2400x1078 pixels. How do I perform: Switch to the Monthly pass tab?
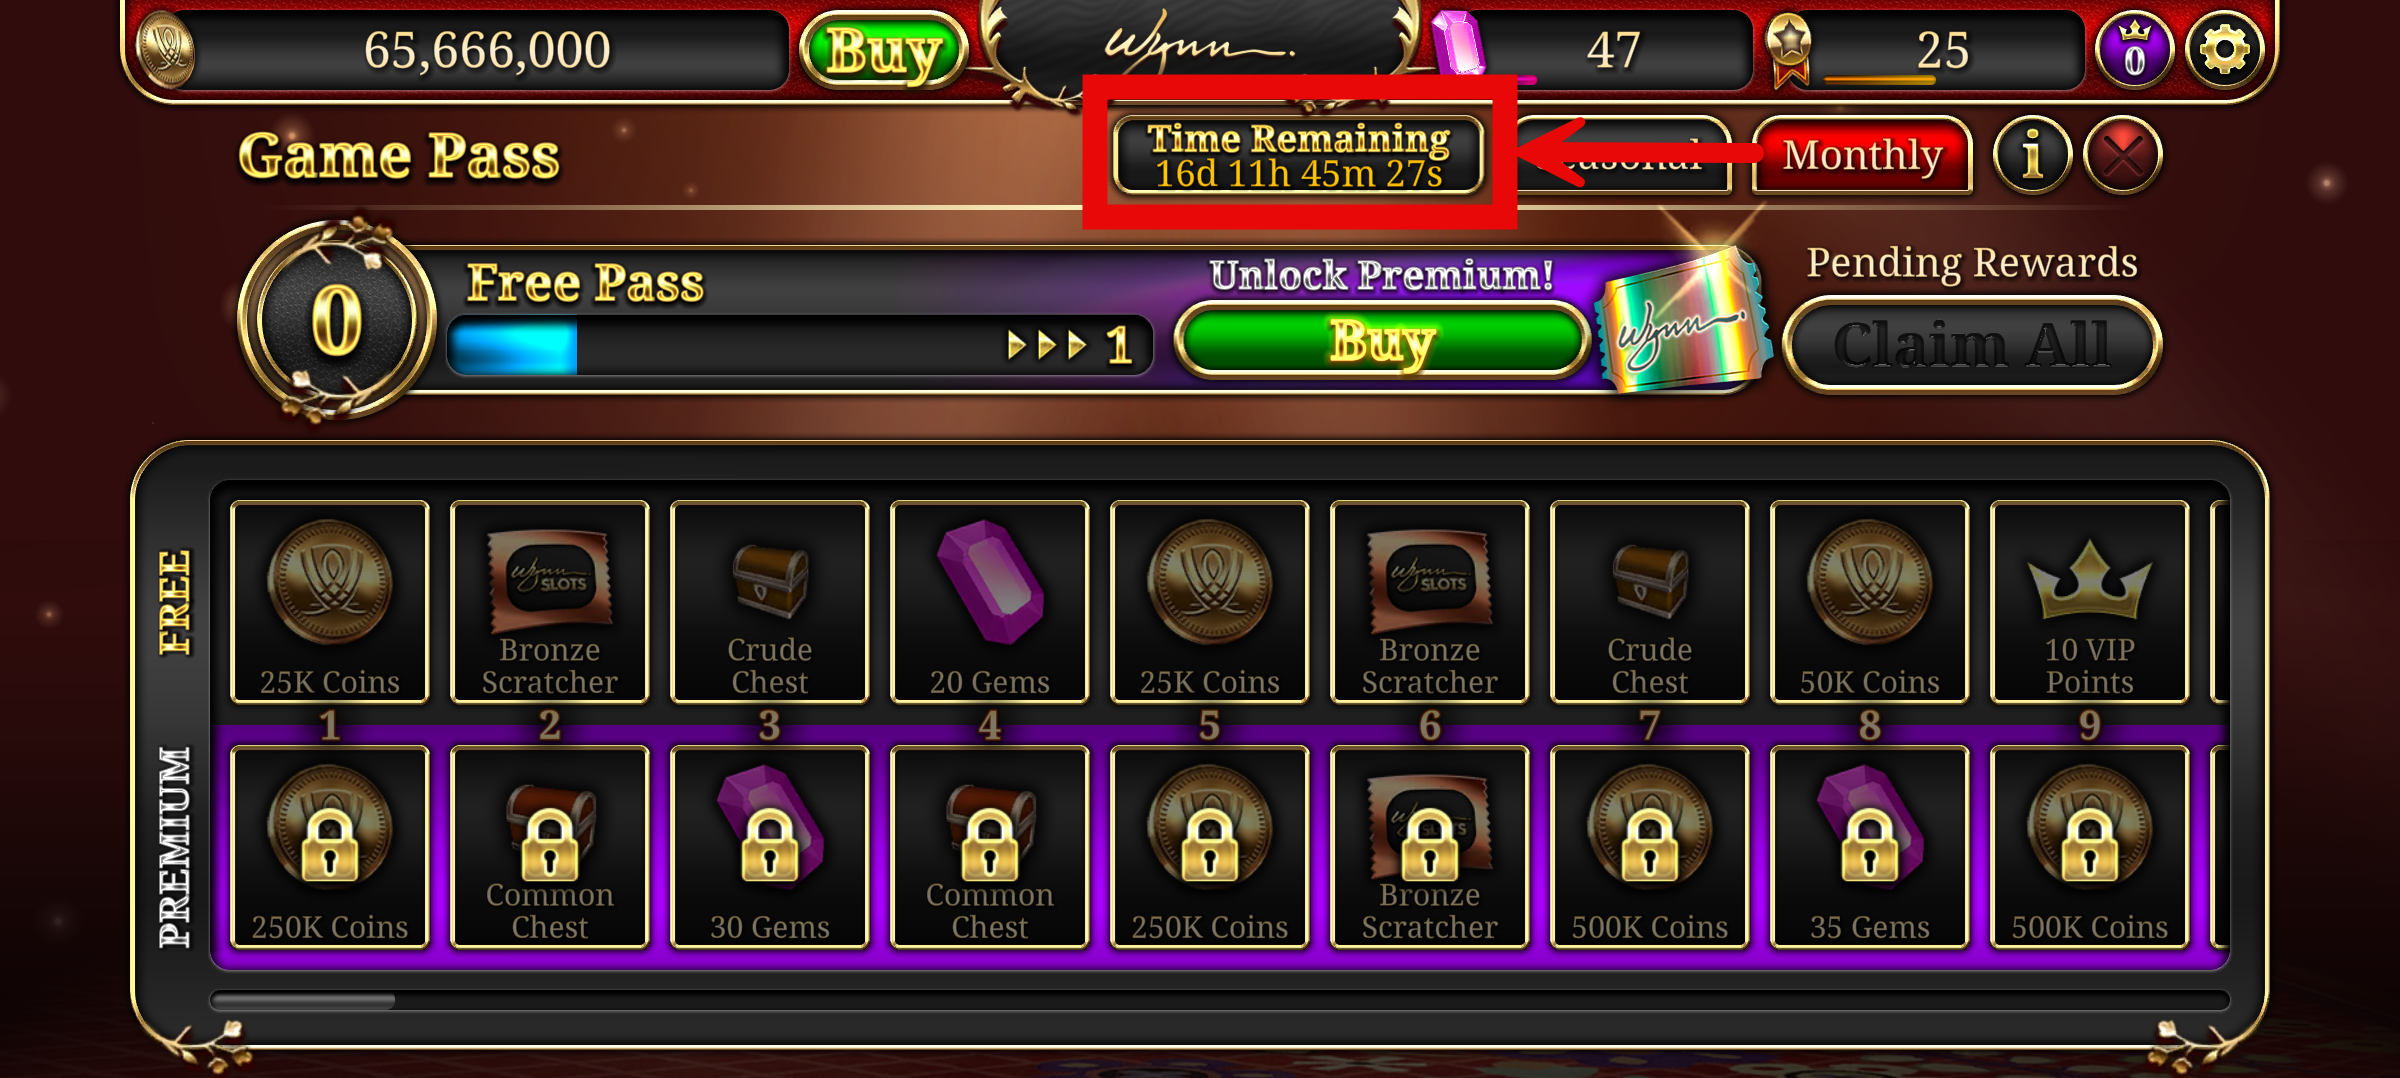point(1862,155)
